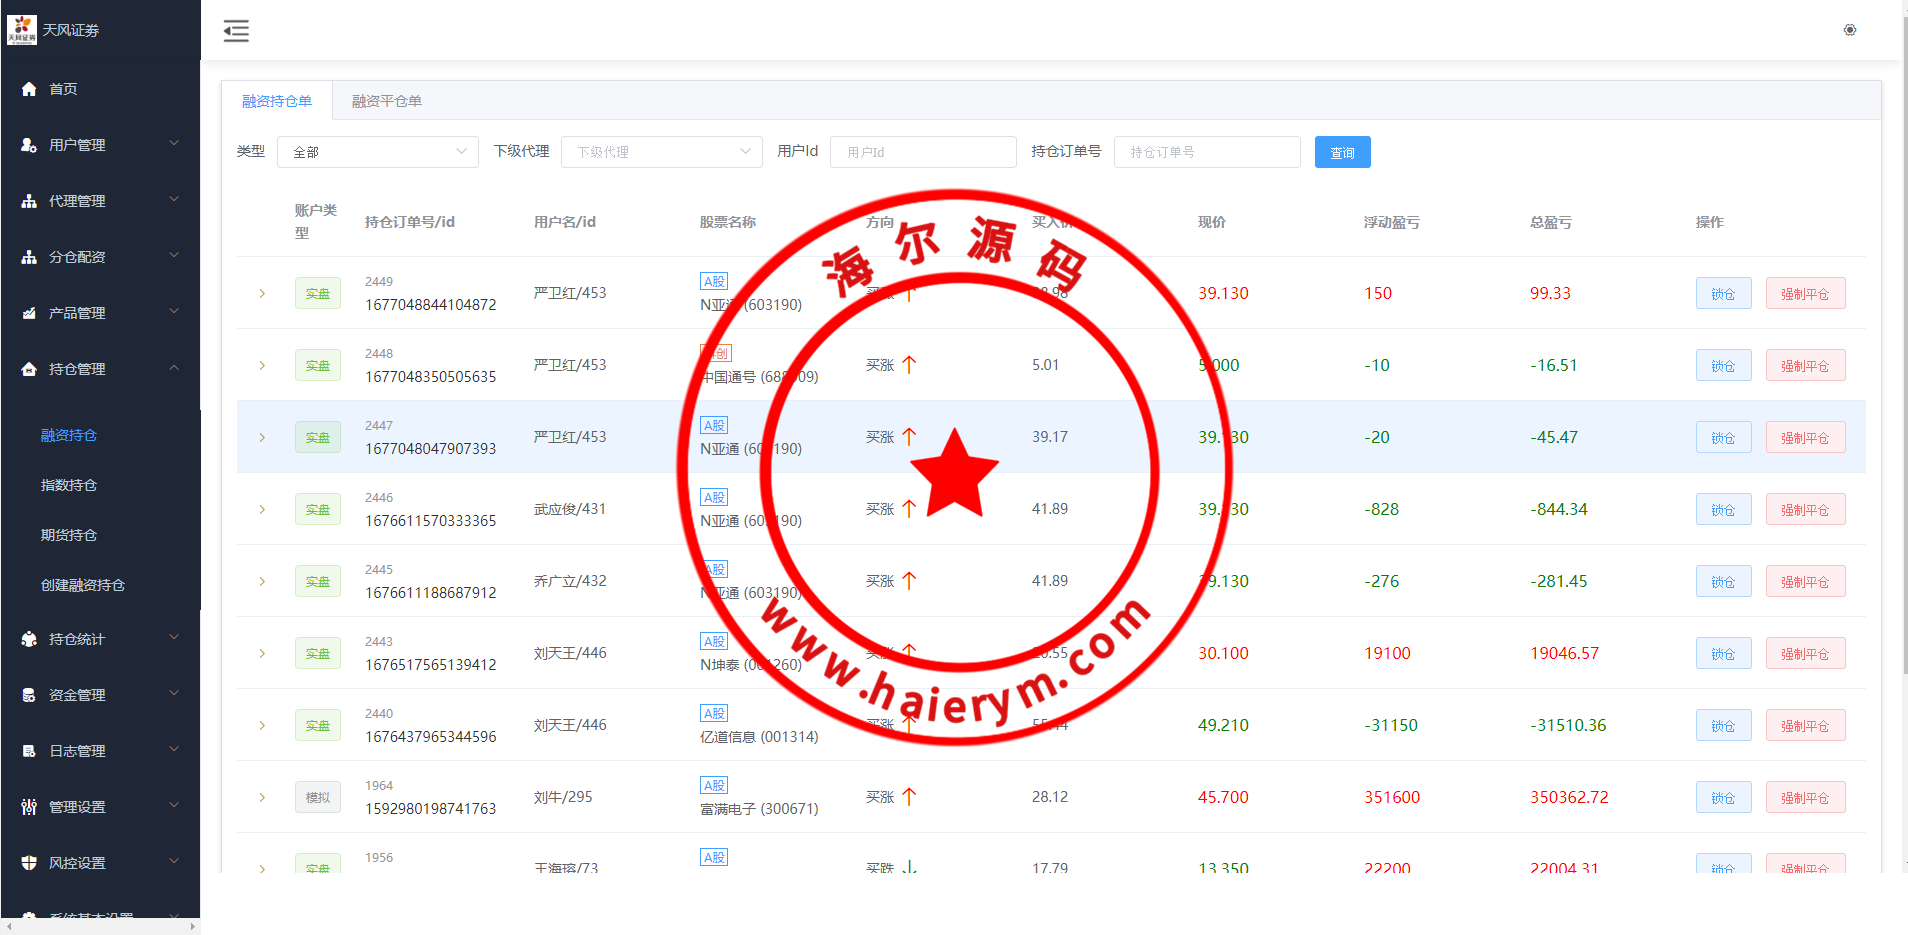Screen dimensions: 1908x935
Task: Open the 下级代理 dropdown
Action: (661, 152)
